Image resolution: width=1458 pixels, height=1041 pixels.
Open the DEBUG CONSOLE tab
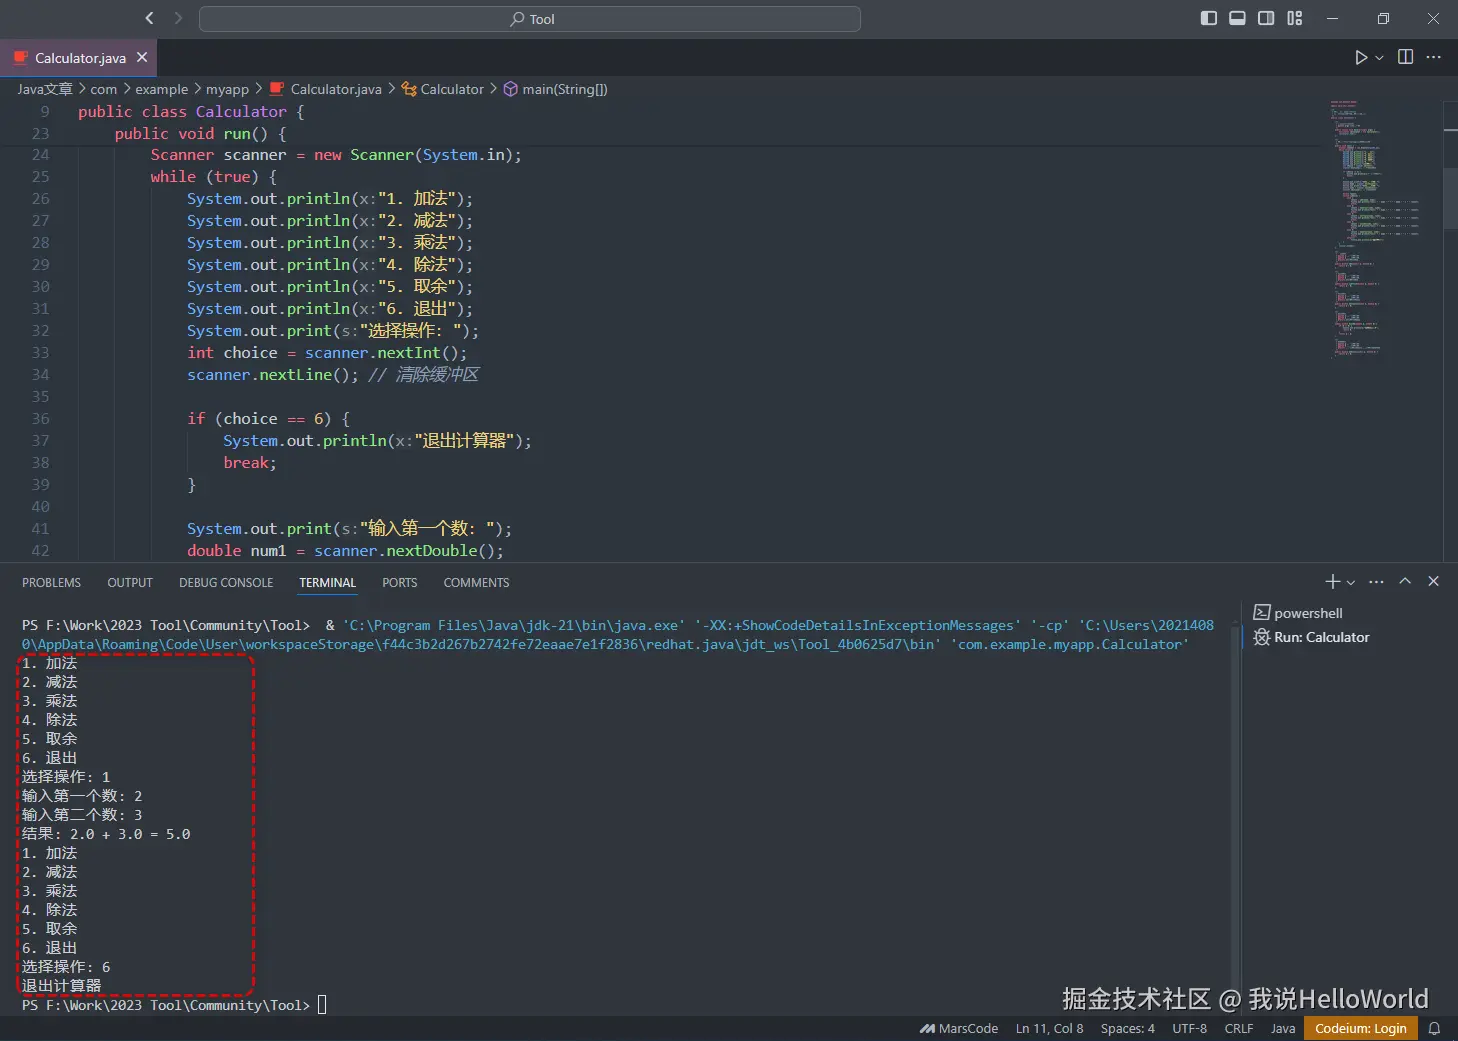pyautogui.click(x=226, y=582)
